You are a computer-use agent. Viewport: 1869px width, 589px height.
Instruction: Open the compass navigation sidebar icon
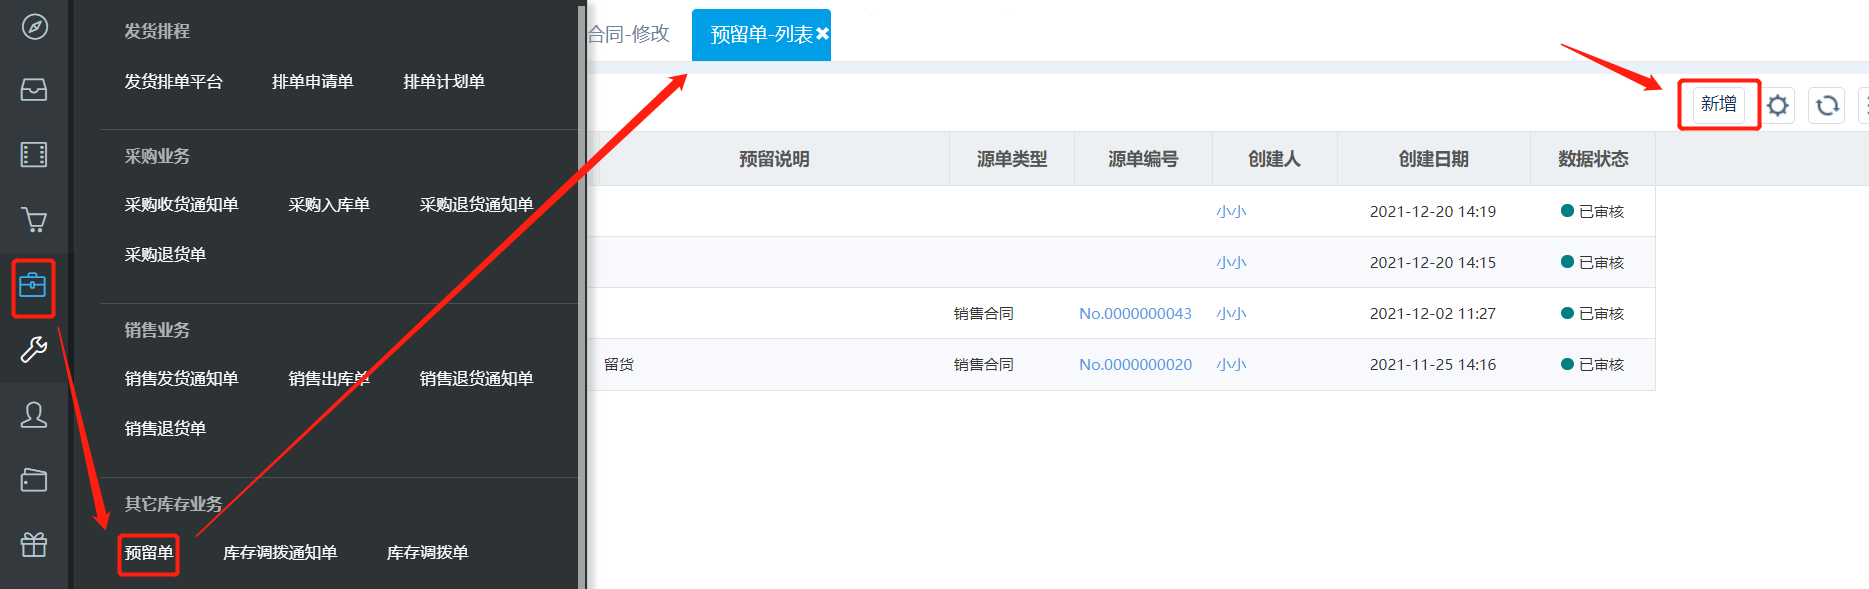34,26
